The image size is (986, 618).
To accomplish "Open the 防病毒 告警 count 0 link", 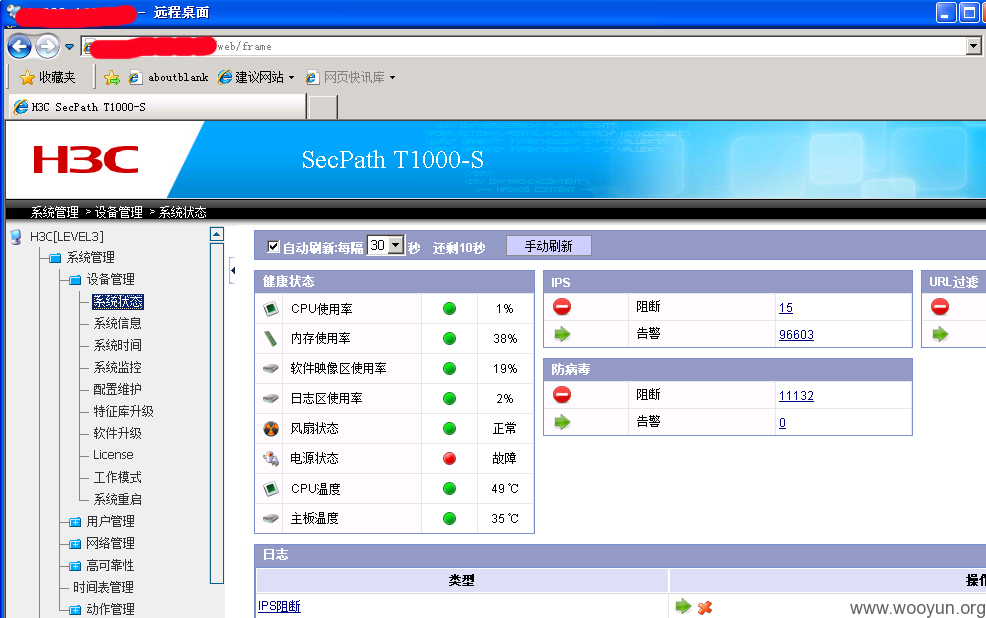I will 782,422.
